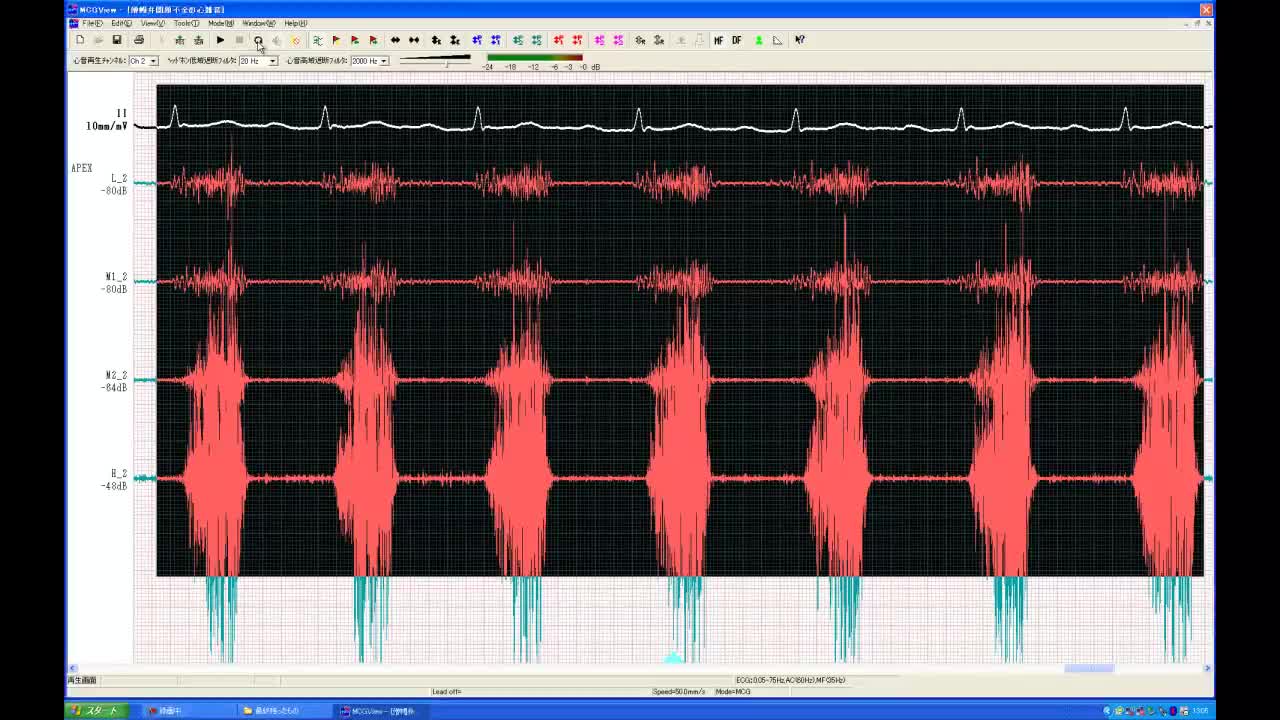
Task: Expand the 2000 Hz high-cut filter dropdown
Action: pyautogui.click(x=383, y=61)
